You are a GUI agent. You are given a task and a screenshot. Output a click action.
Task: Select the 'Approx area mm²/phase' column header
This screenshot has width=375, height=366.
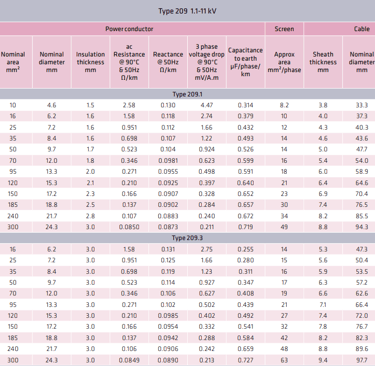point(284,62)
